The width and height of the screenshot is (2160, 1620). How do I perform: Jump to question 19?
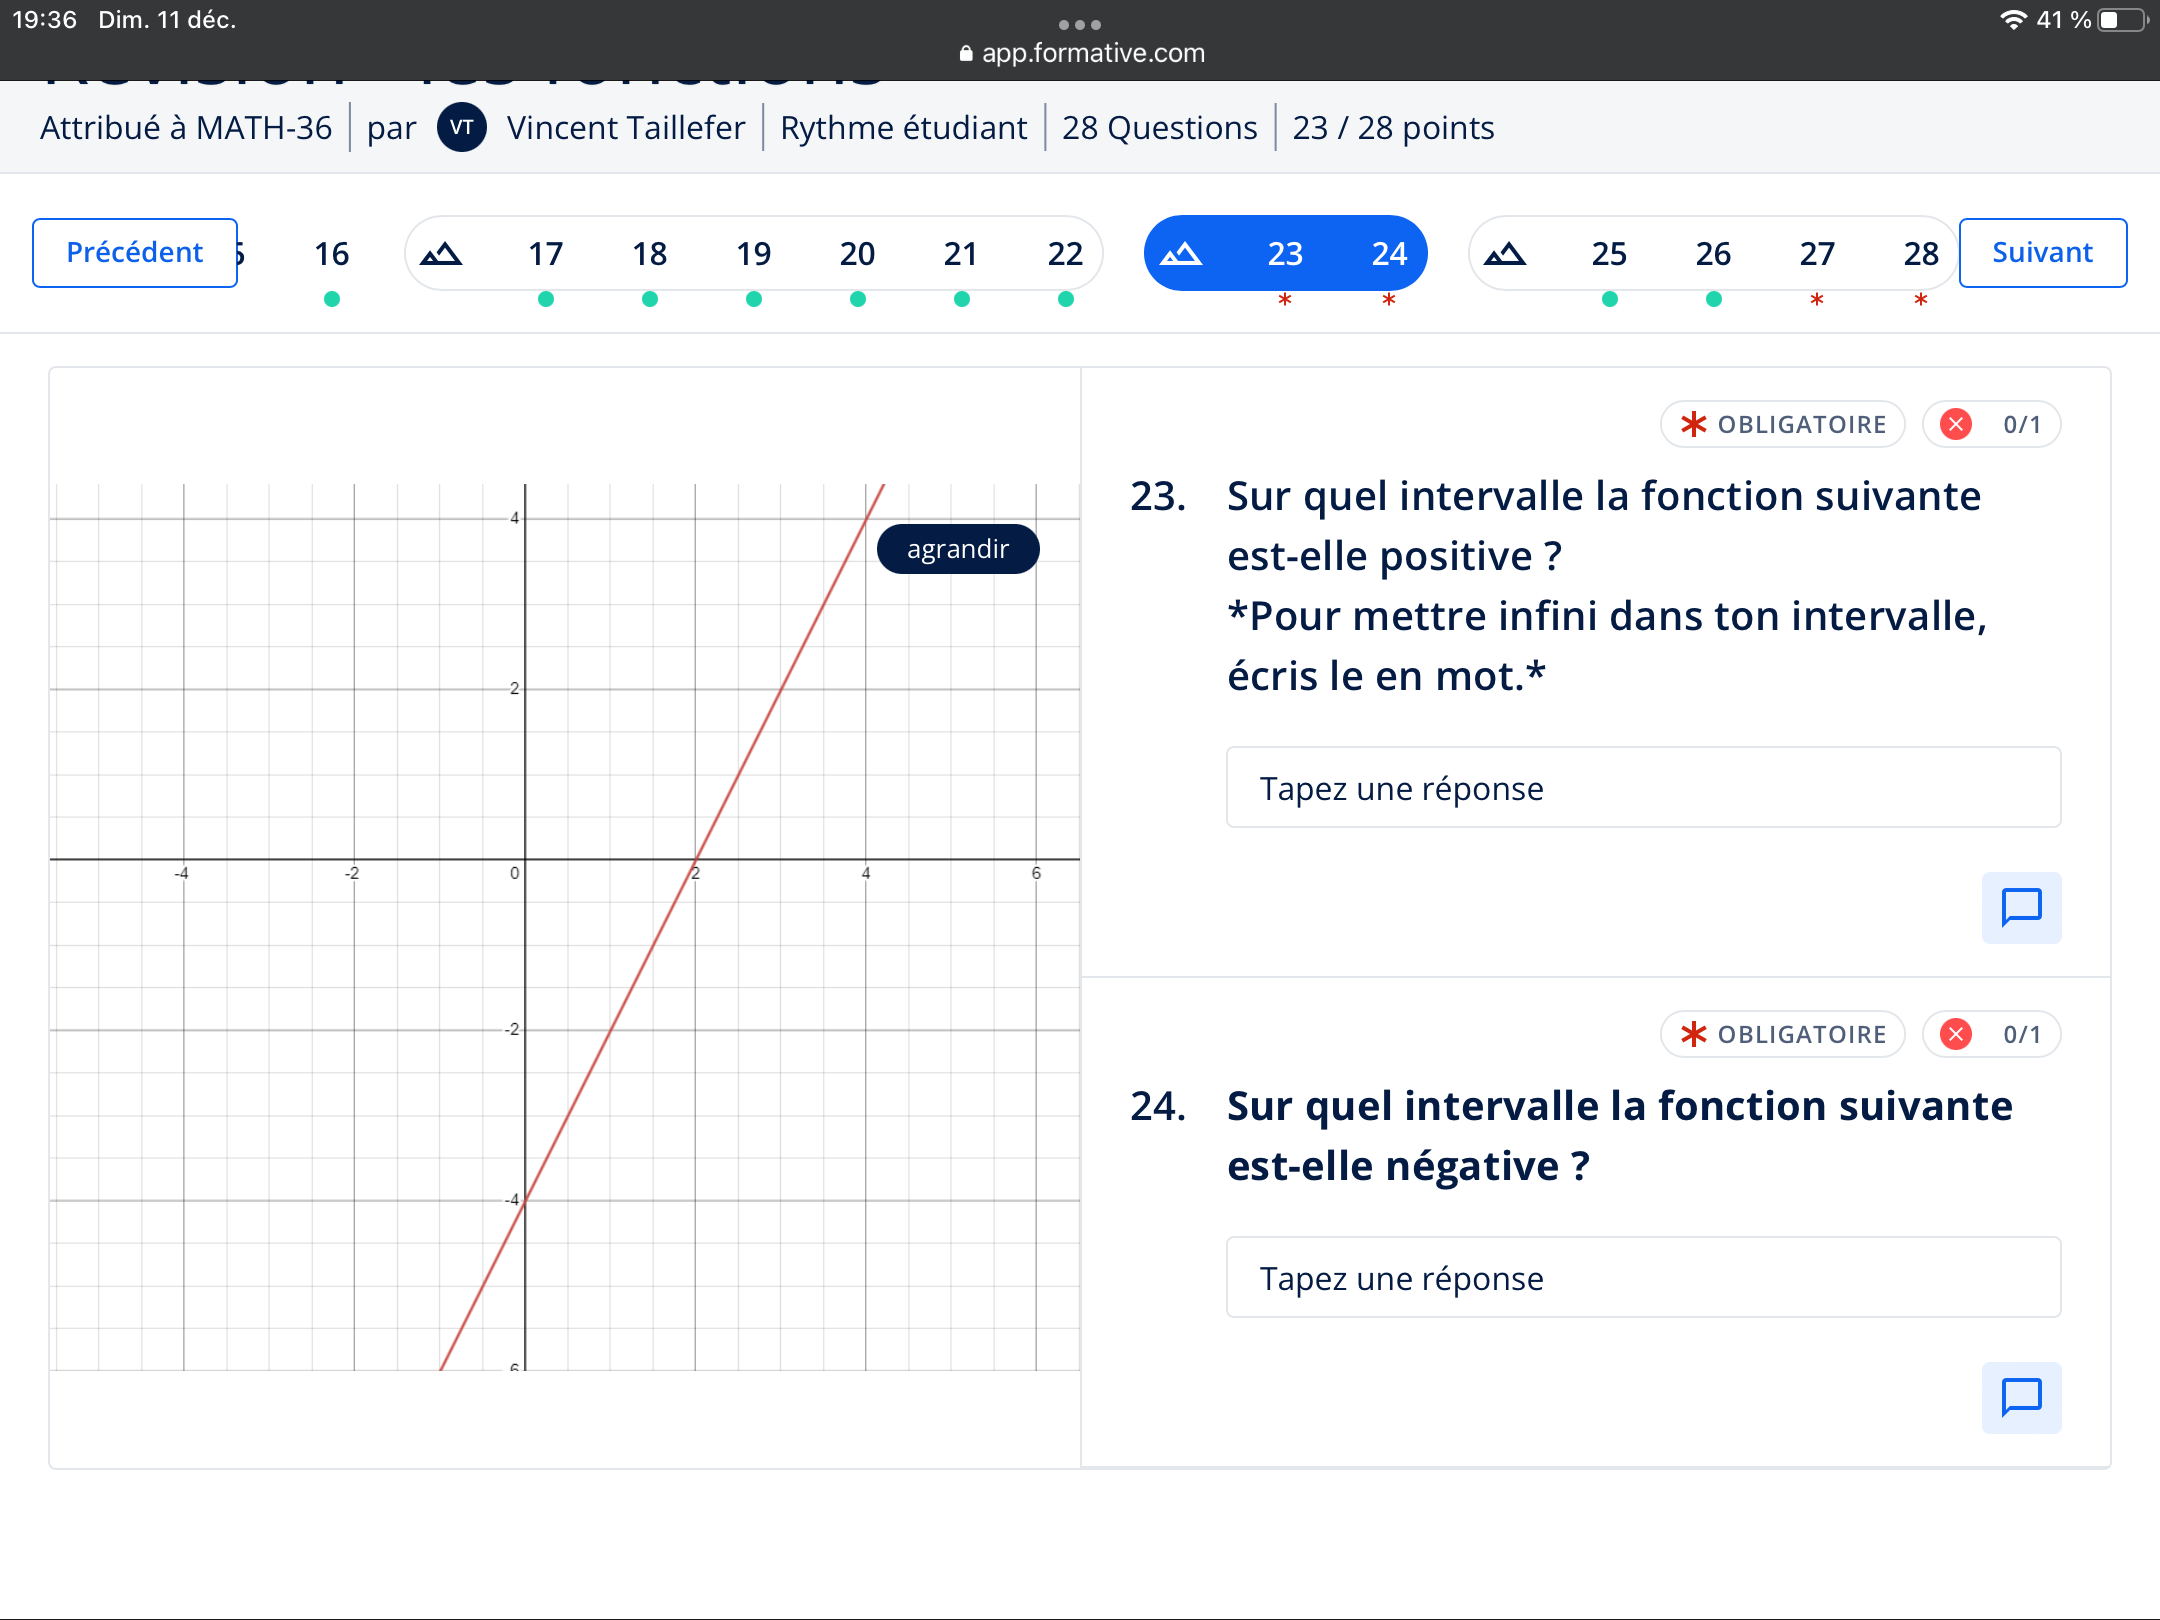point(753,254)
